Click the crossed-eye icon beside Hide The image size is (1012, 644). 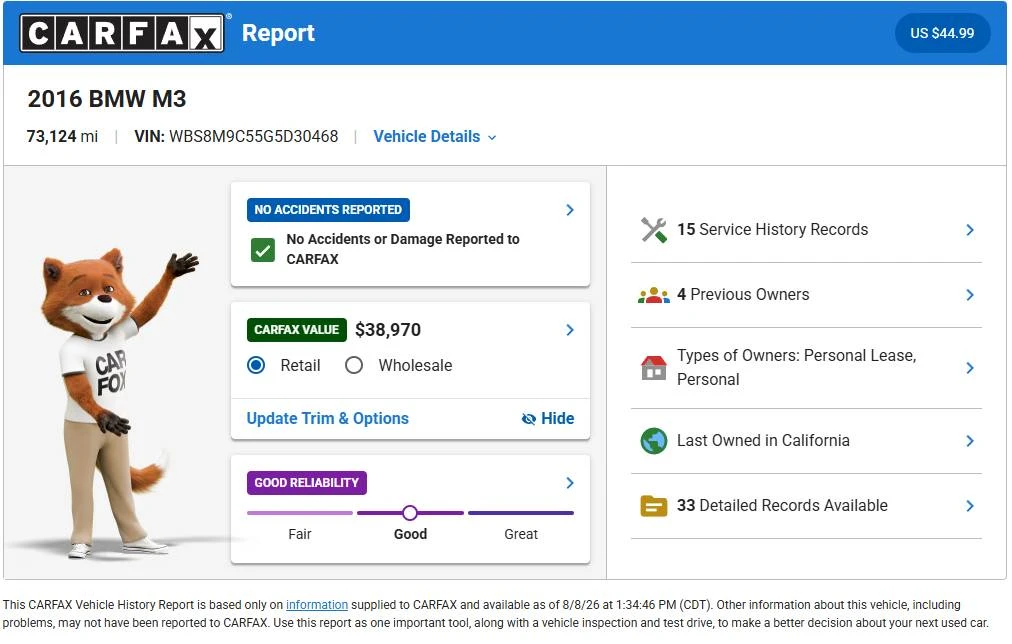click(529, 419)
